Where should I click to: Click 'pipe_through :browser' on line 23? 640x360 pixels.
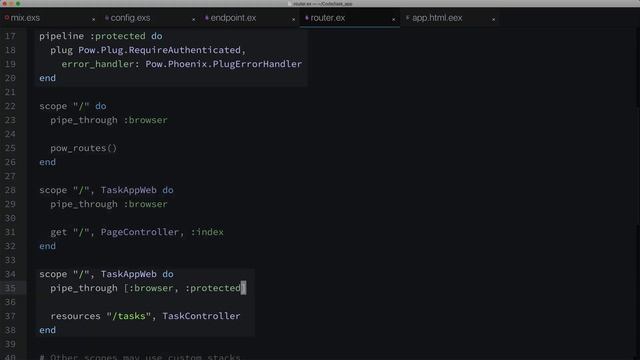(x=109, y=120)
